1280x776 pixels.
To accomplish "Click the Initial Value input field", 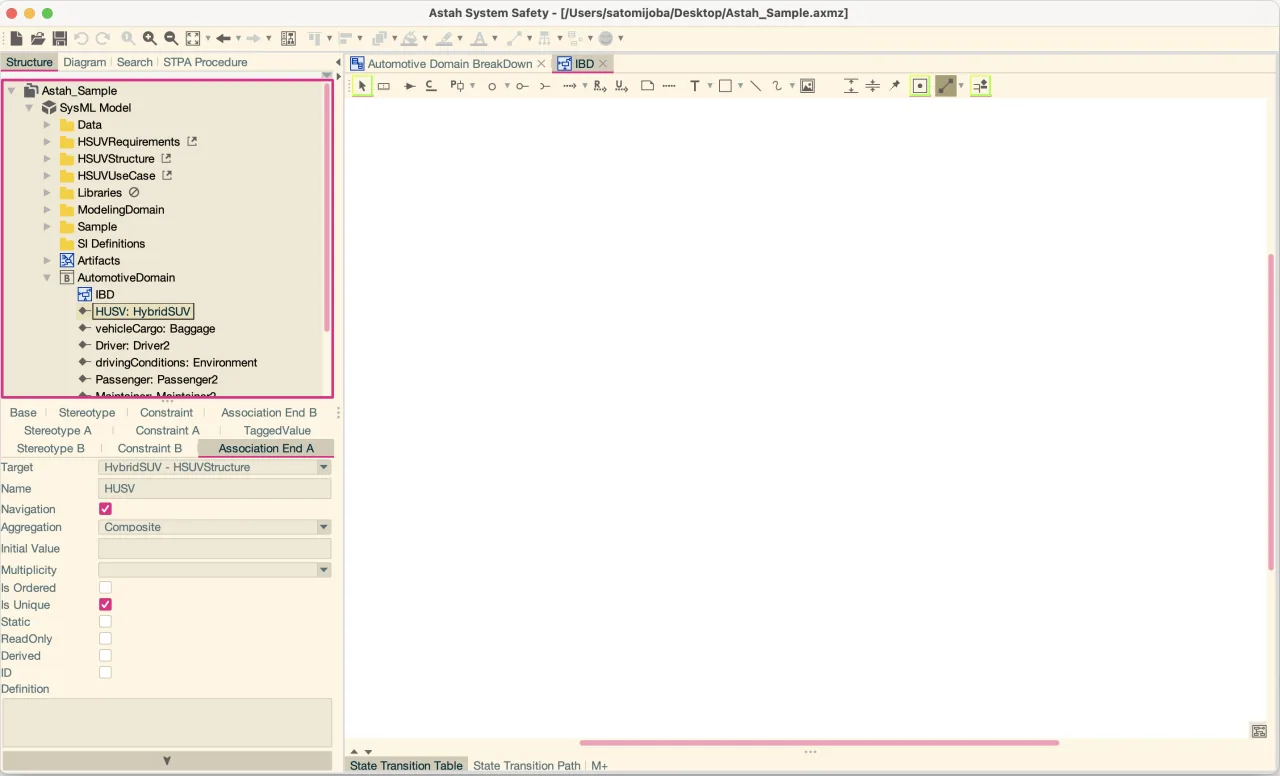I will [214, 549].
